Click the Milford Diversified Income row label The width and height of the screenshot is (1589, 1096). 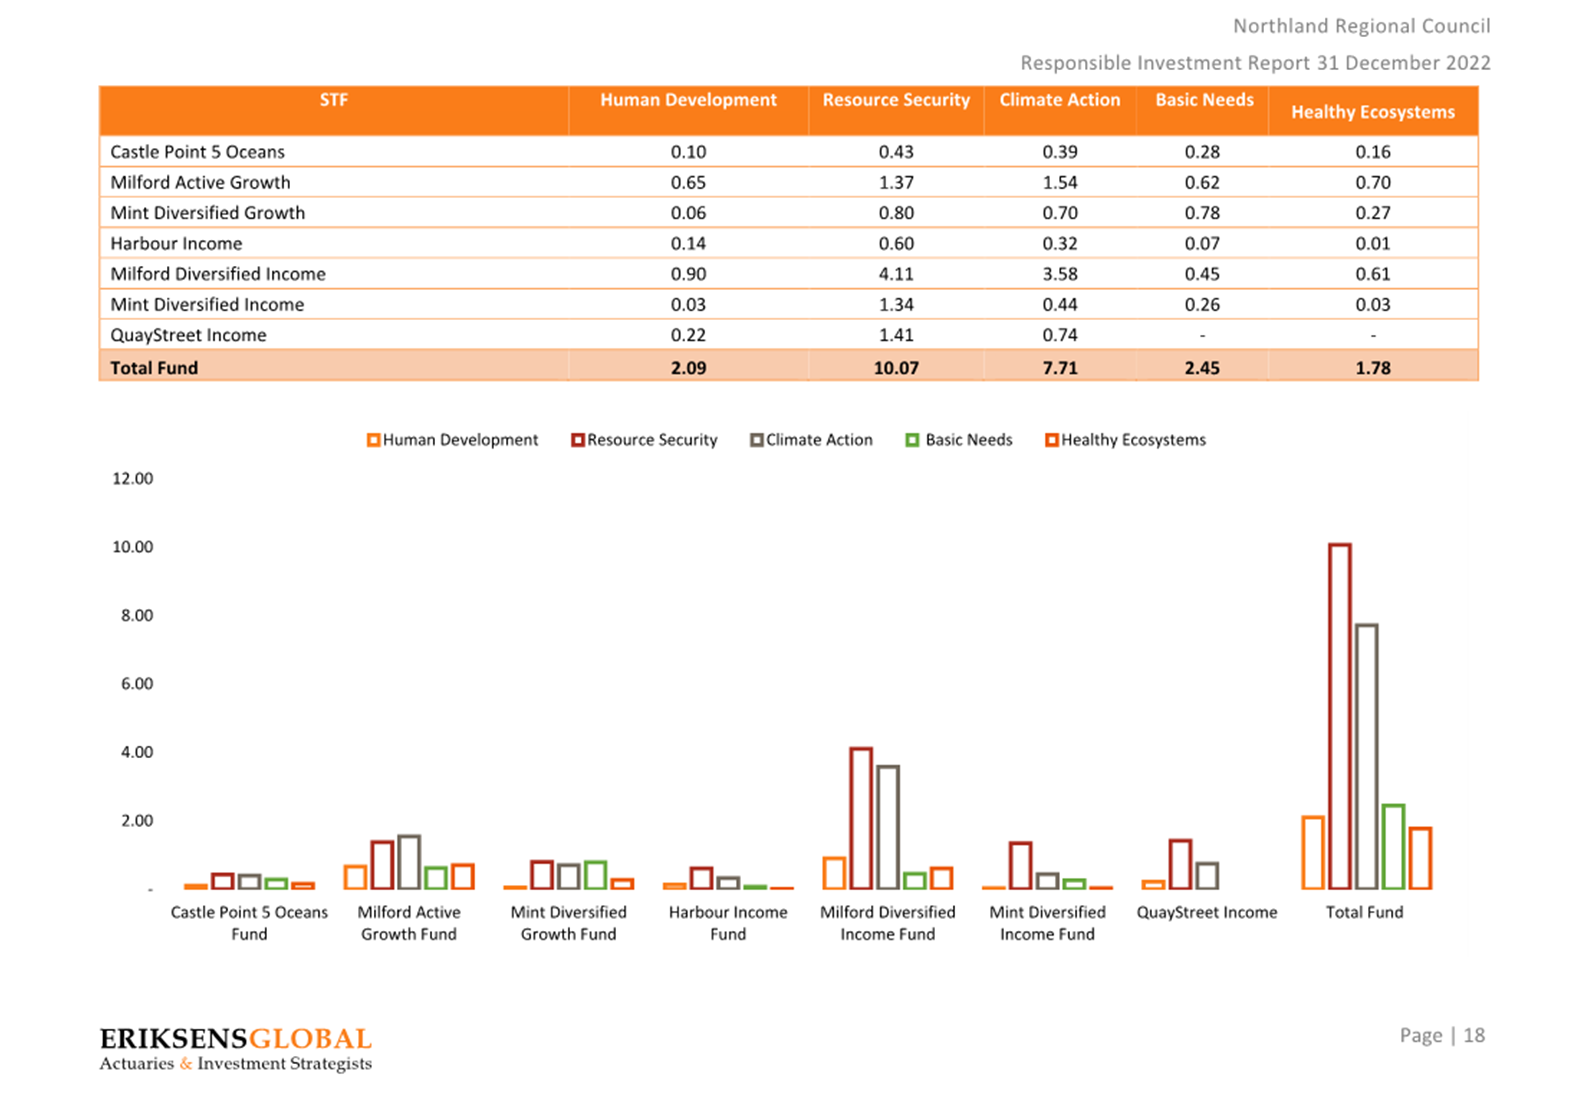point(218,274)
